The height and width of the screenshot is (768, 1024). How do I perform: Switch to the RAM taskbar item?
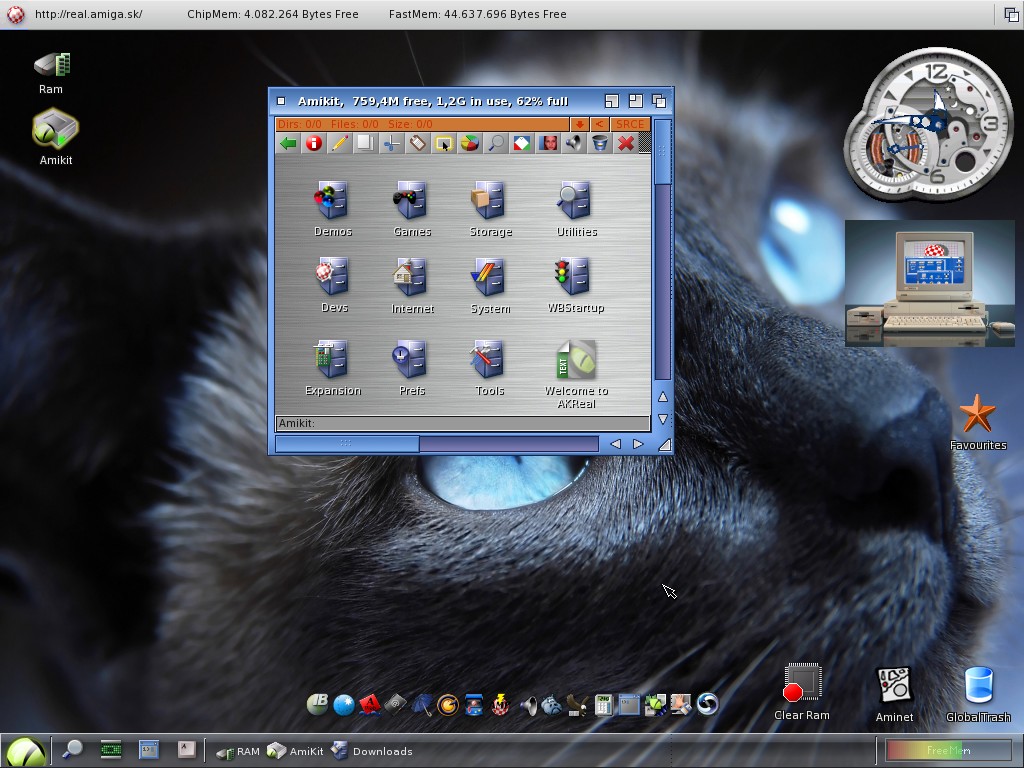tap(238, 751)
